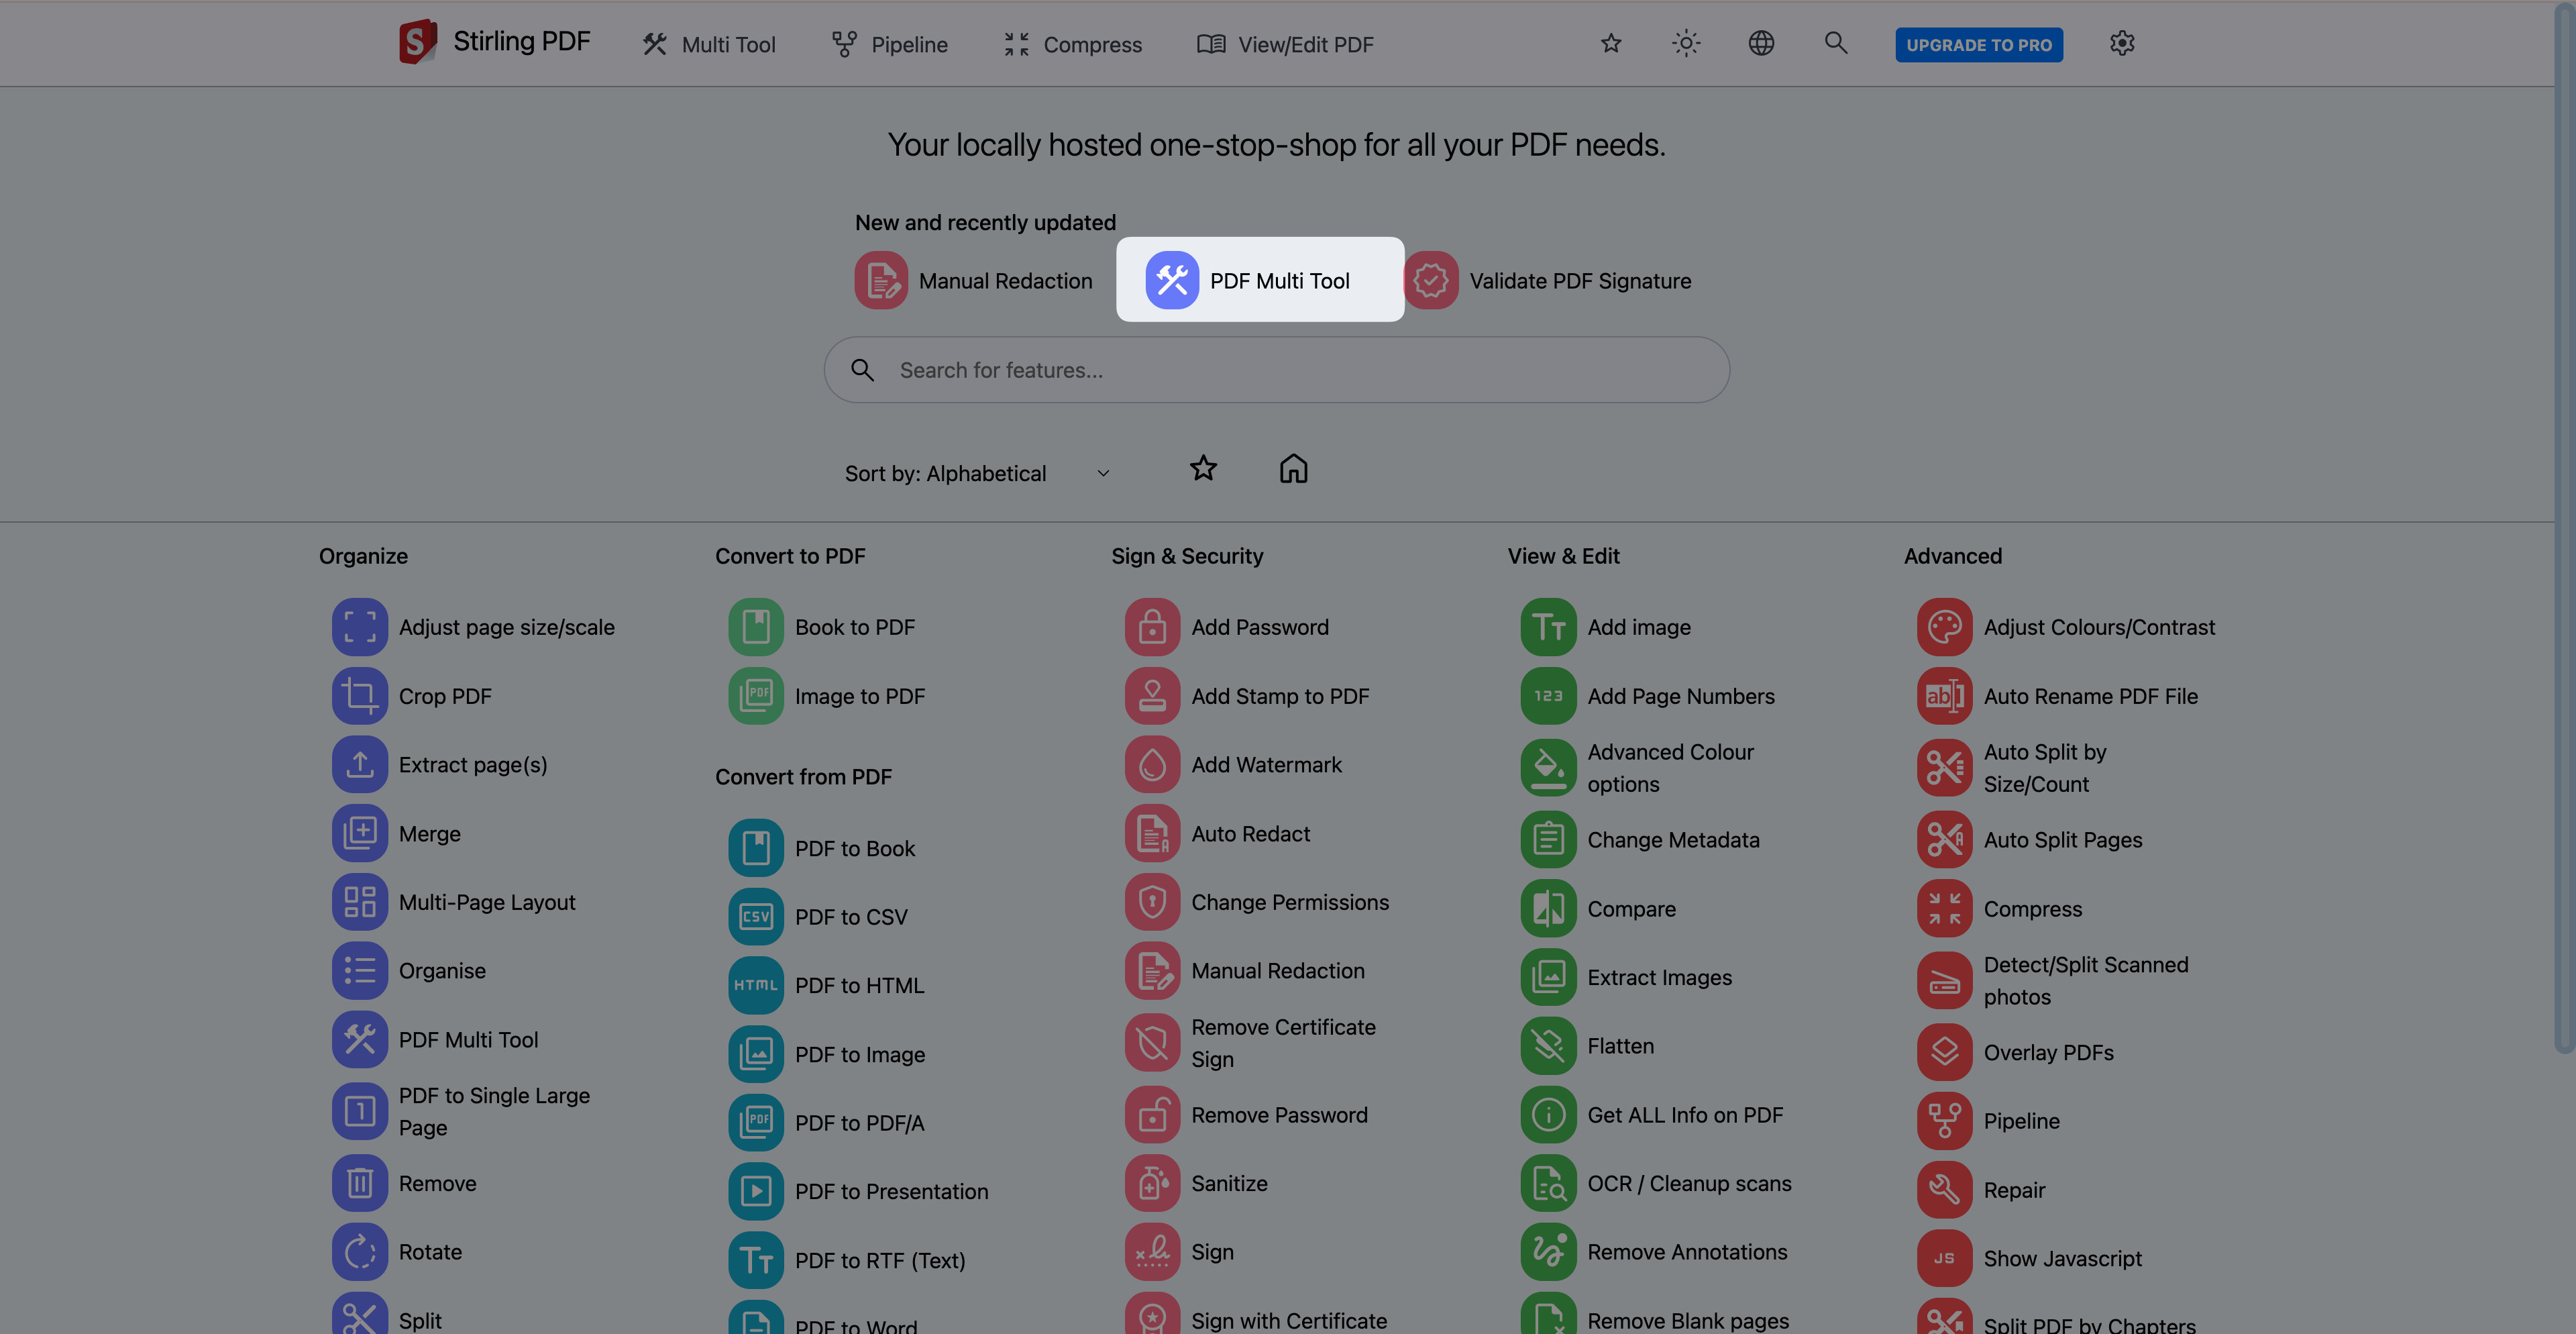This screenshot has height=1334, width=2576.
Task: Click the UPGRADE TO PRO button
Action: click(1979, 44)
